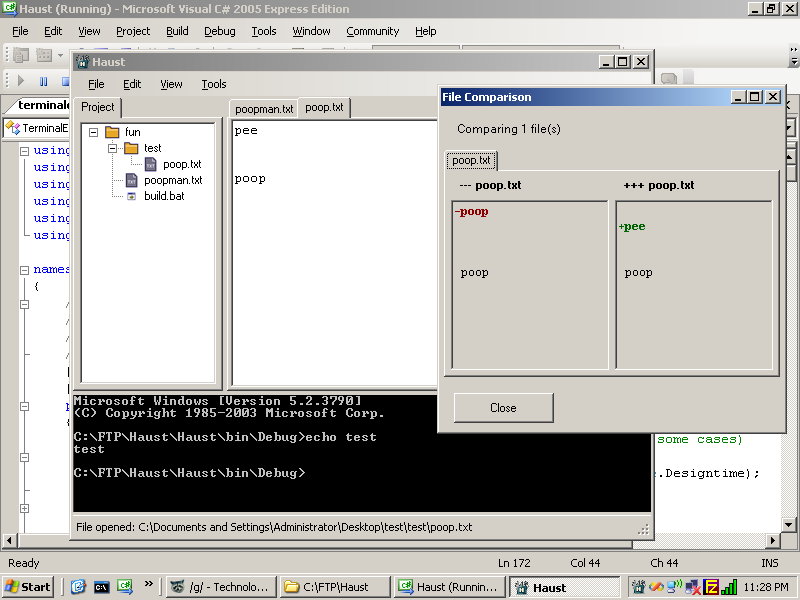Viewport: 800px width, 600px height.
Task: Collapse the fun folder node
Action: point(93,132)
